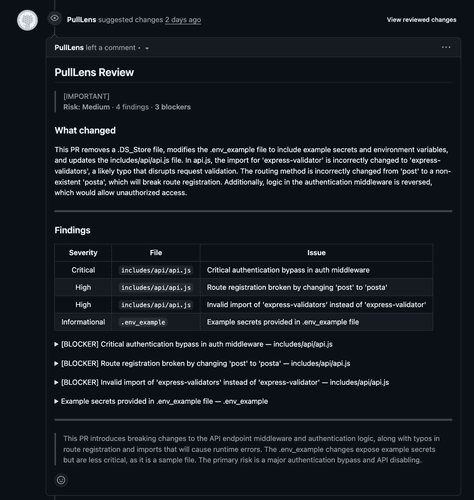Click PullLens name in comment header
Screen dimensions: 474x500
(69, 48)
